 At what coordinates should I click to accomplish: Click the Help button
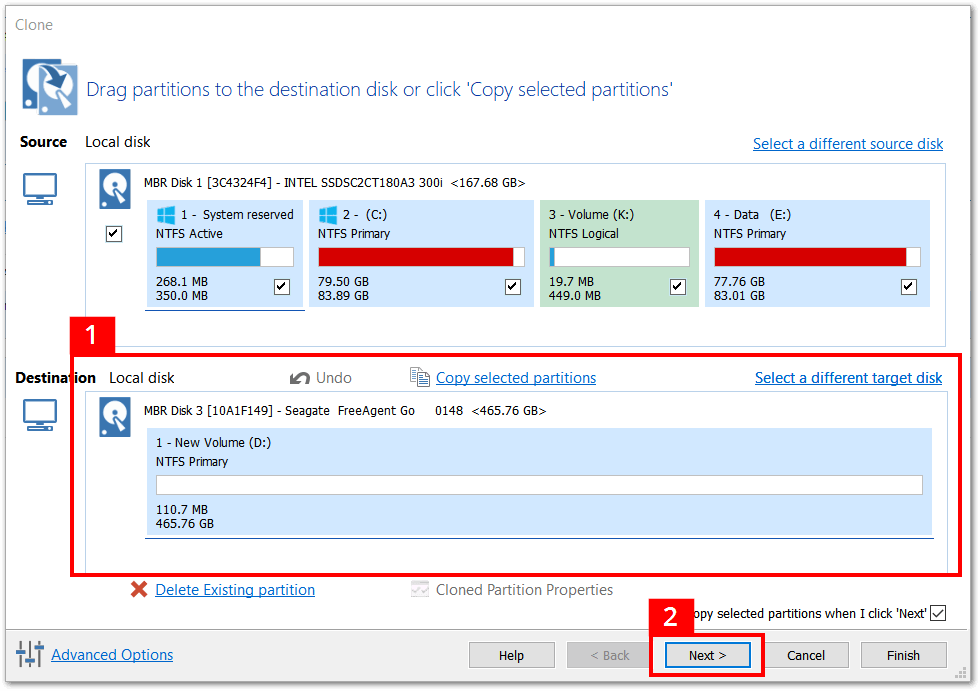pos(511,655)
